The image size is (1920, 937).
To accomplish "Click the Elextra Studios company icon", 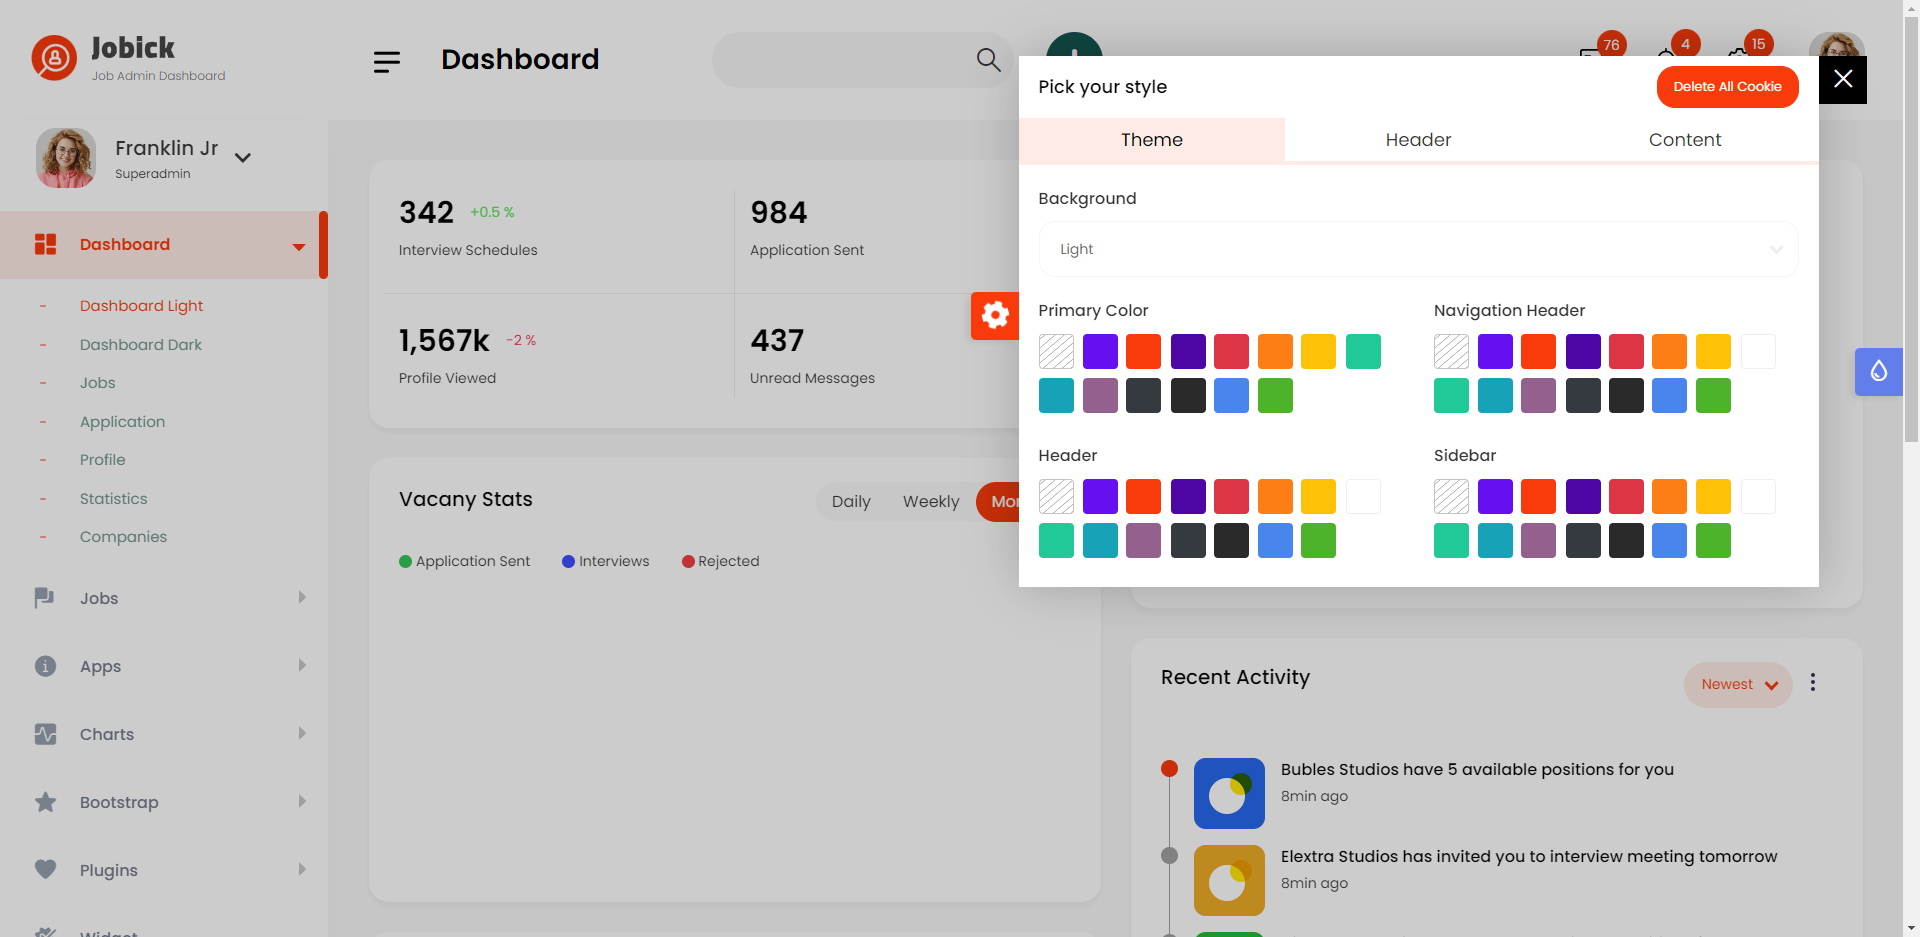I will [1229, 880].
